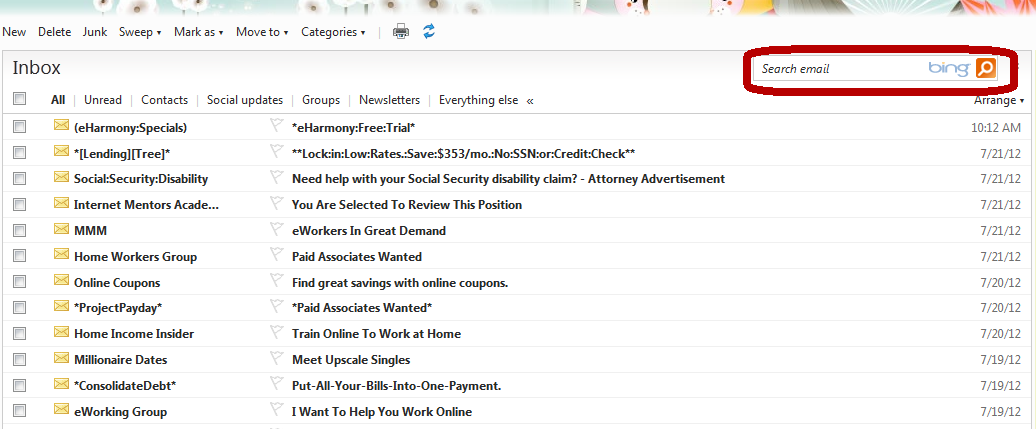Flag the Train Online To Work at Home message
The image size is (1036, 429).
click(x=276, y=333)
